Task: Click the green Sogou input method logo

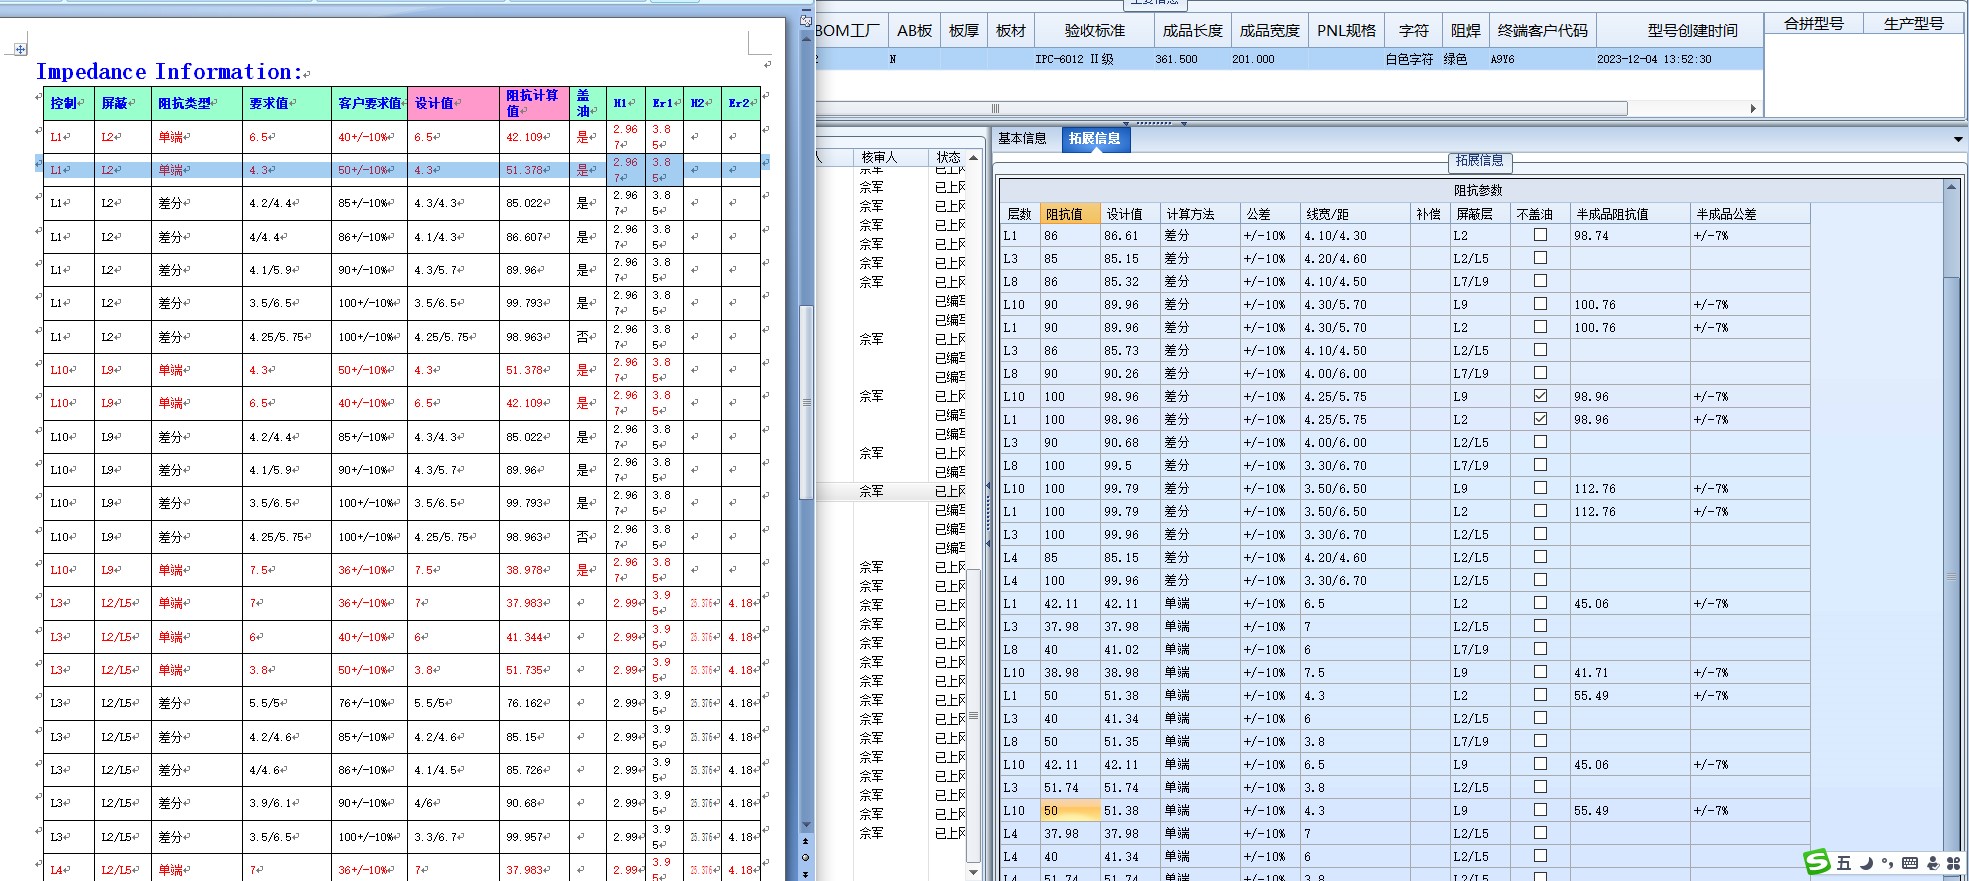Action: pyautogui.click(x=1816, y=862)
